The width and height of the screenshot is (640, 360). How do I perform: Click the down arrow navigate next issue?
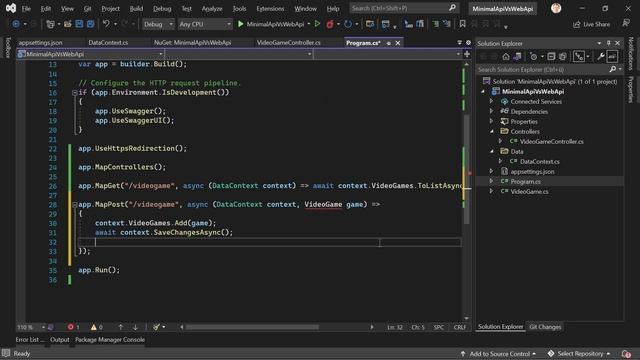(x=135, y=327)
